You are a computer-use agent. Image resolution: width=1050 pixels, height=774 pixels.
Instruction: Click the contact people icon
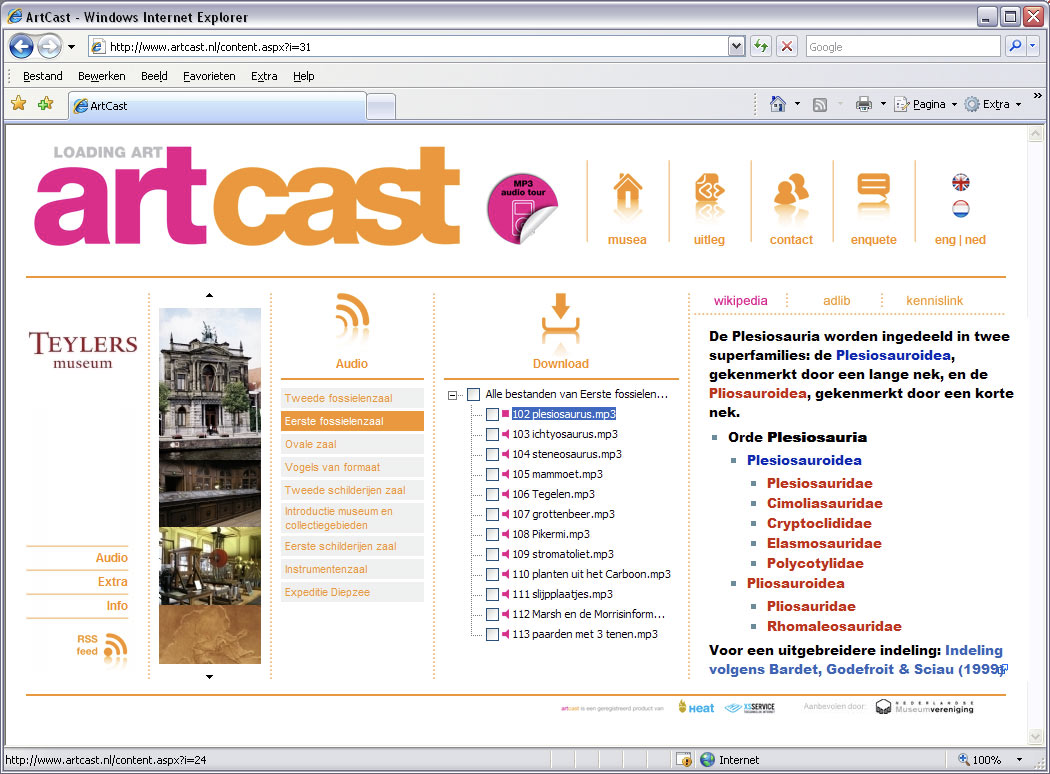pos(791,196)
